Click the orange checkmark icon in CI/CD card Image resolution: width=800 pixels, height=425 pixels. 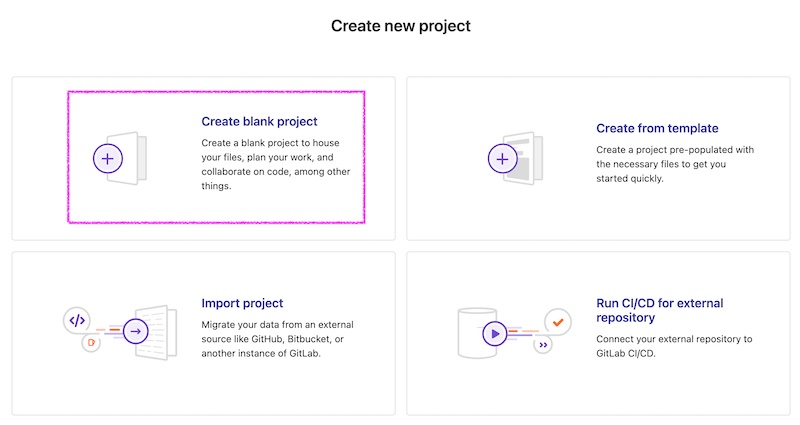558,322
